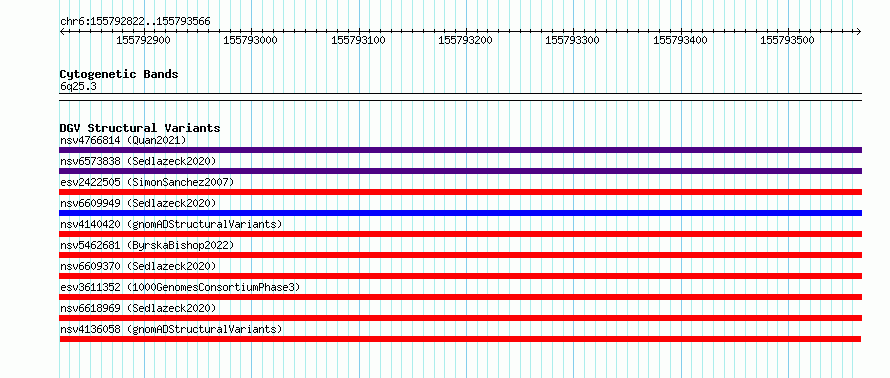Select the red bar under esv2422505
890x378 pixels.
[x=460, y=192]
